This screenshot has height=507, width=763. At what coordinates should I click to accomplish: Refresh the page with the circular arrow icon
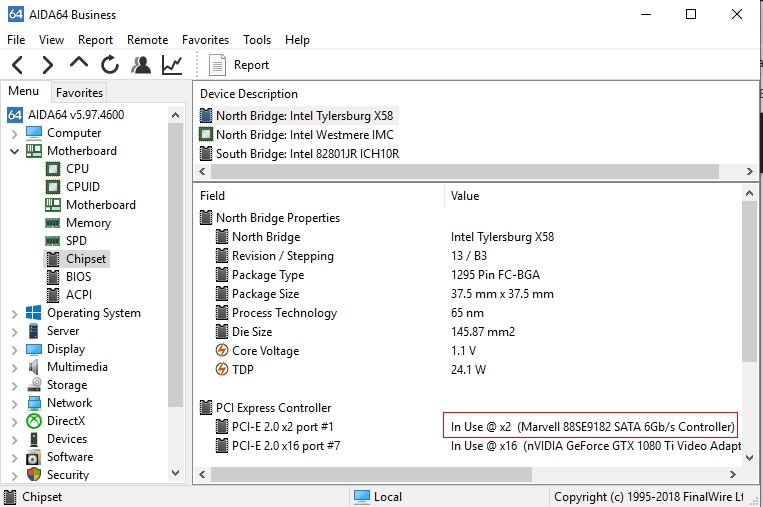[110, 65]
